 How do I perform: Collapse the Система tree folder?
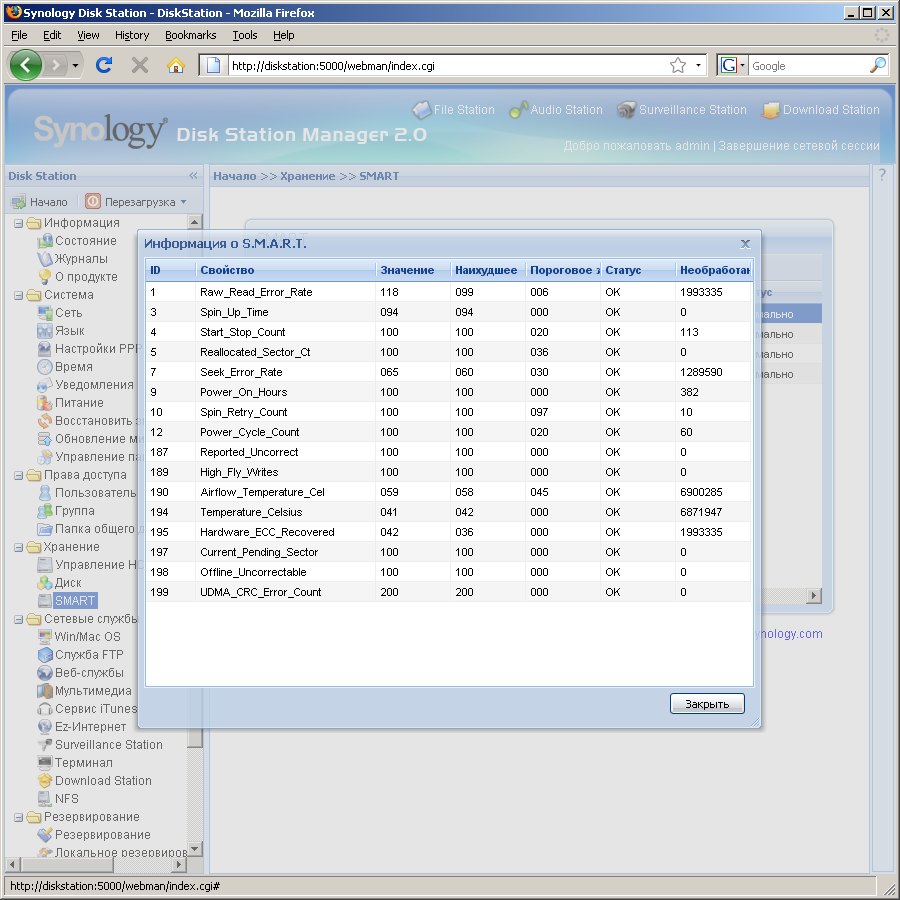pos(19,295)
